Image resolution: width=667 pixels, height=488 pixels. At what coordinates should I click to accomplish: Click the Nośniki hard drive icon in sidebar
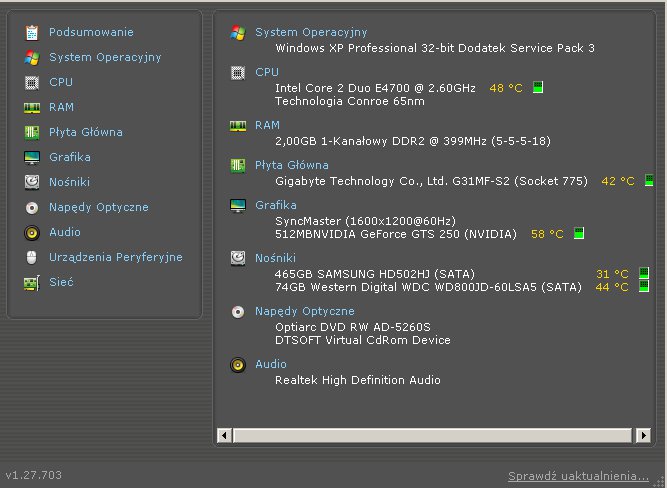tap(32, 182)
